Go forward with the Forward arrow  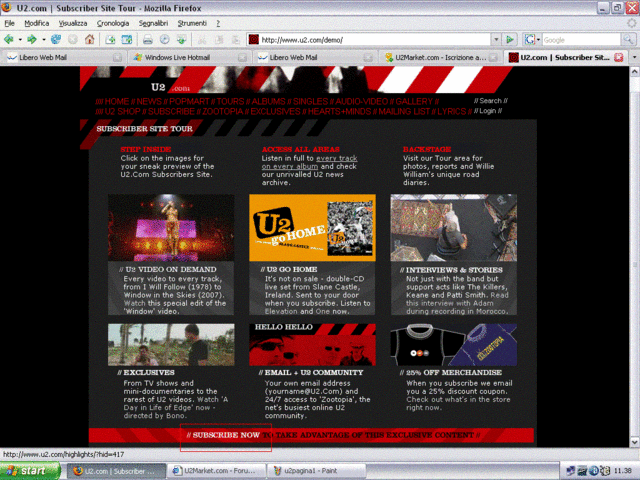[x=31, y=40]
